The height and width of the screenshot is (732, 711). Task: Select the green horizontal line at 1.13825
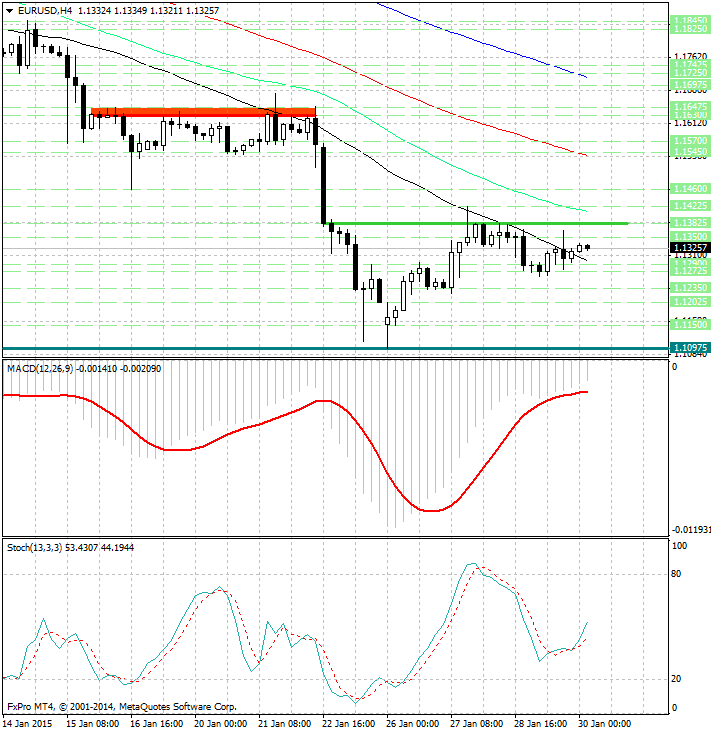(x=476, y=224)
